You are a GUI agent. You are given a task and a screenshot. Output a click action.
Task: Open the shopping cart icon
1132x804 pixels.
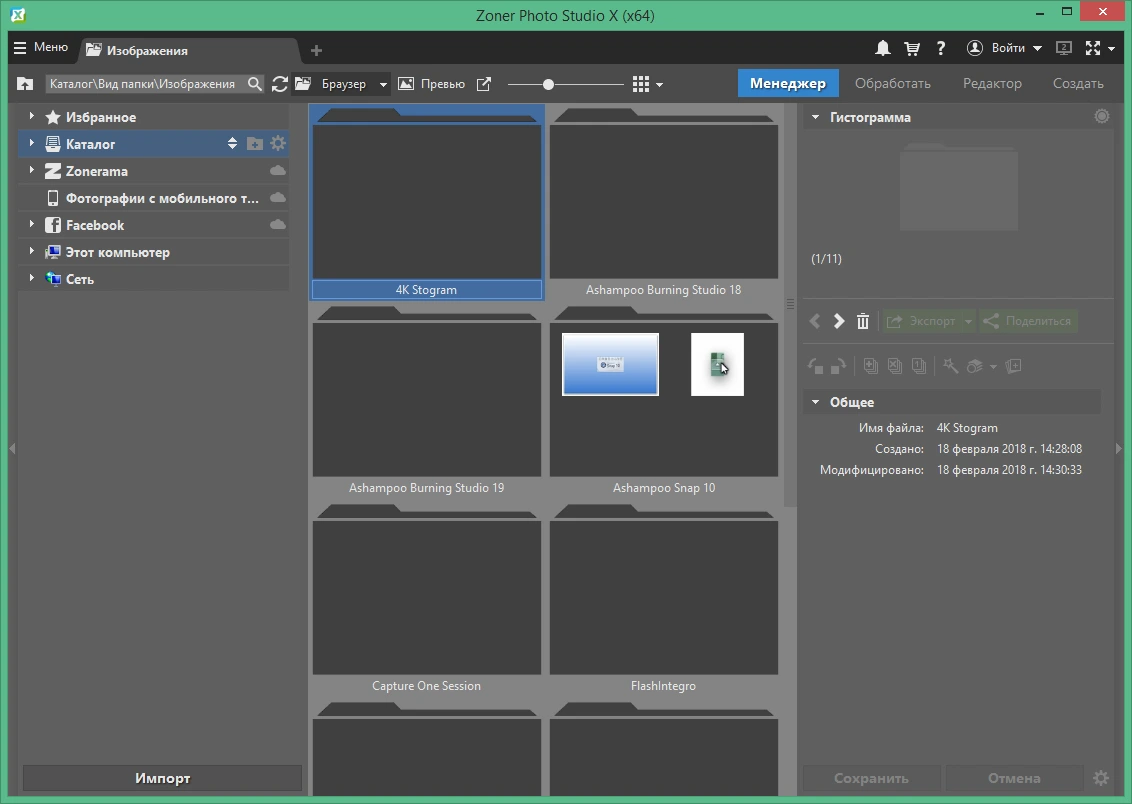(x=912, y=48)
